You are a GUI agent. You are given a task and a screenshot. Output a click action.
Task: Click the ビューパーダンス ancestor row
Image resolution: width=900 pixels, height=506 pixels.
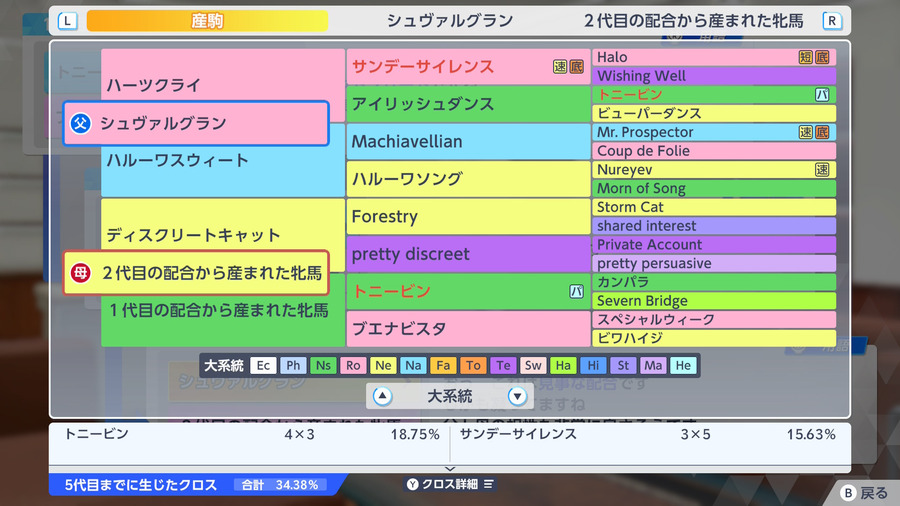click(714, 113)
